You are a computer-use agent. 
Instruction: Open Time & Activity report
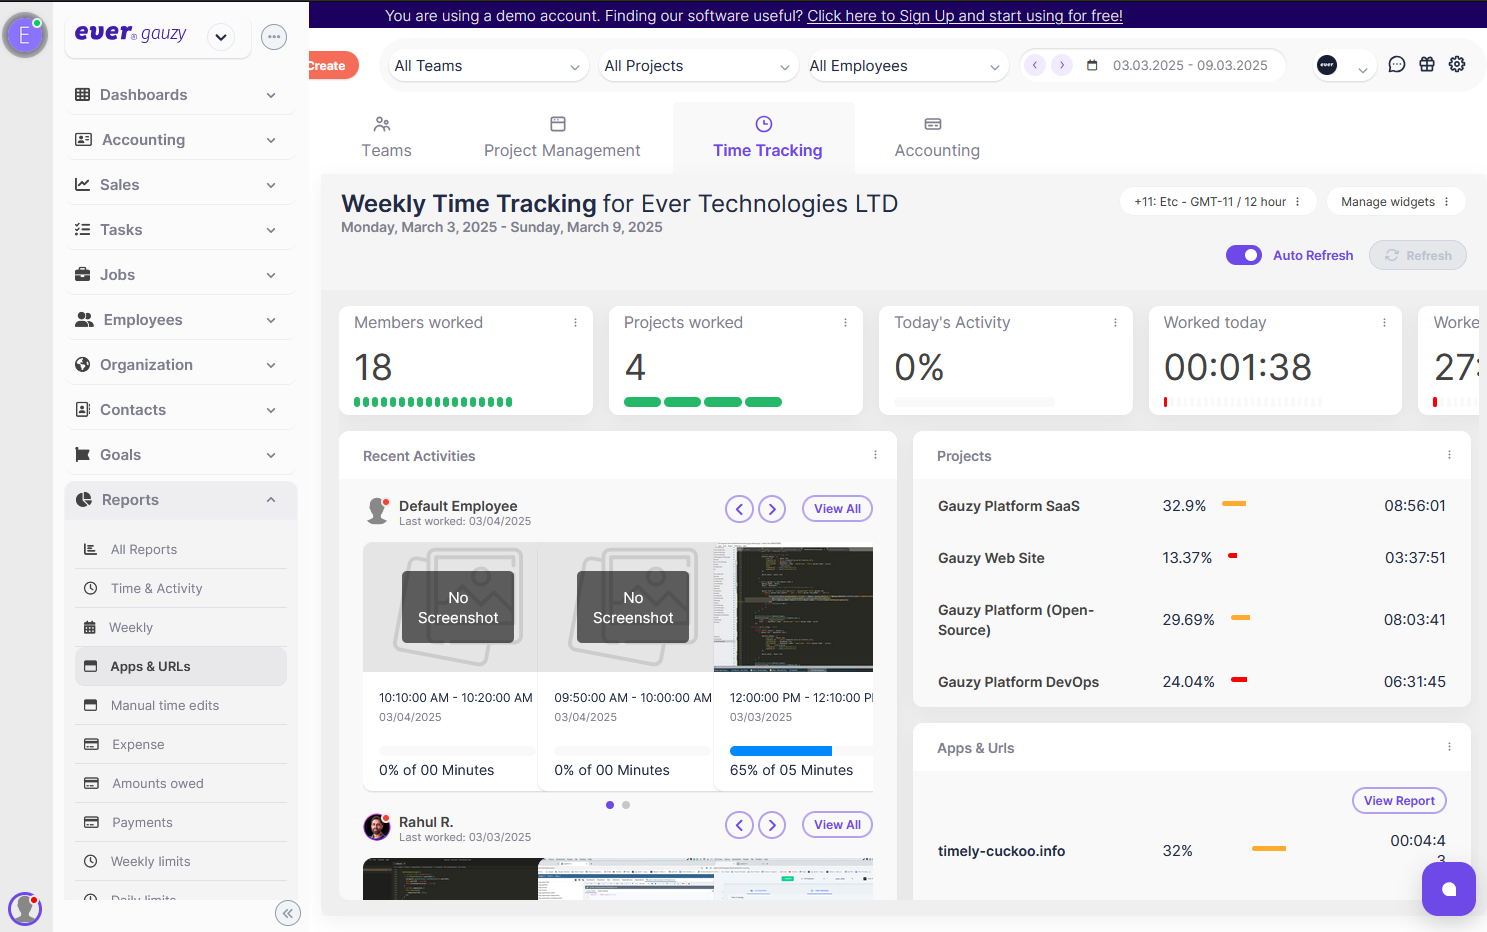(x=181, y=589)
